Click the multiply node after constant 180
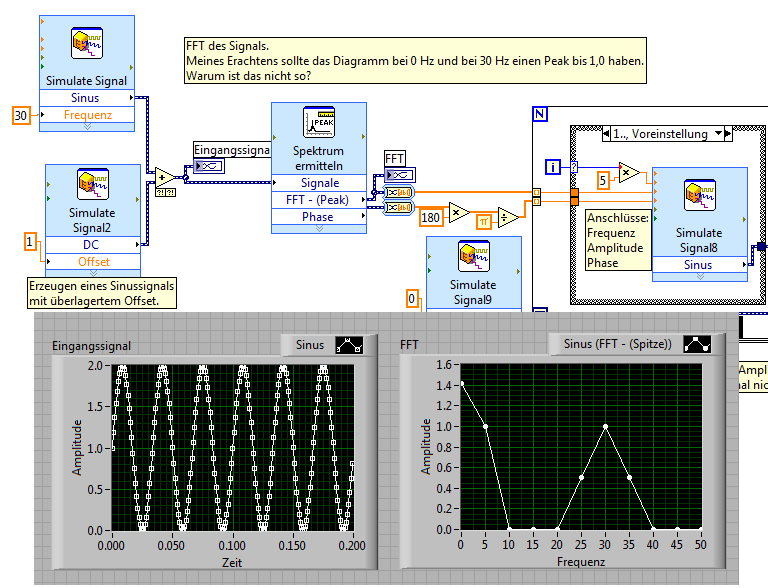This screenshot has height=588, width=768. pos(459,213)
